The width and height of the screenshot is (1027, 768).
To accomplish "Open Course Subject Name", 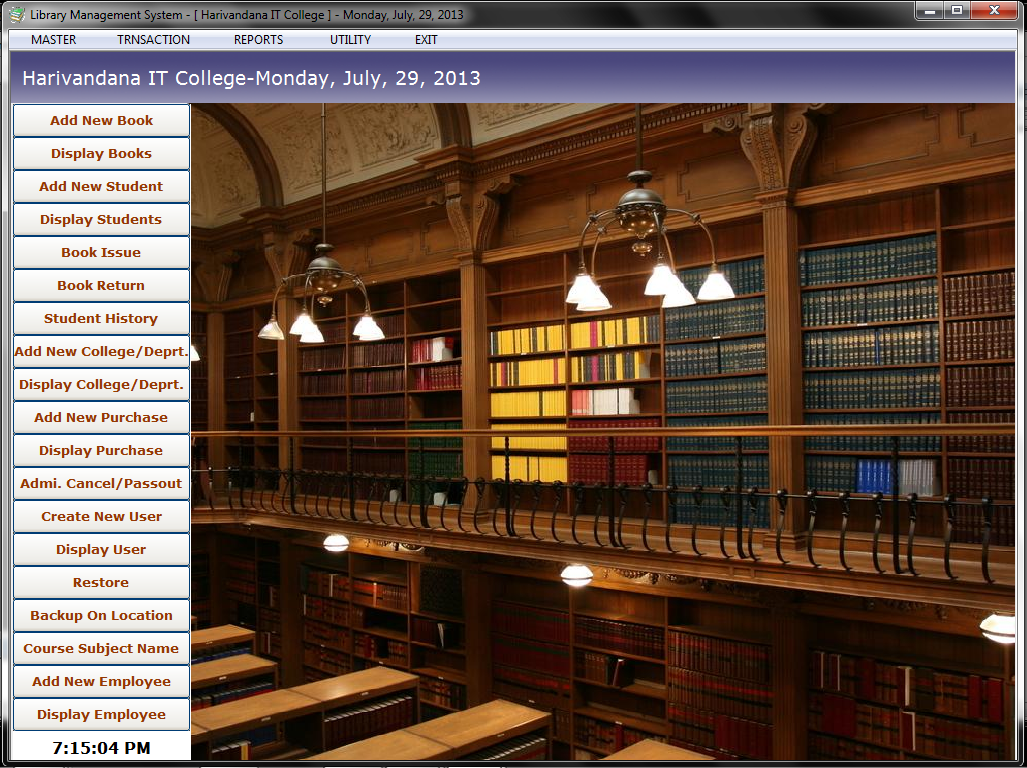I will click(101, 649).
